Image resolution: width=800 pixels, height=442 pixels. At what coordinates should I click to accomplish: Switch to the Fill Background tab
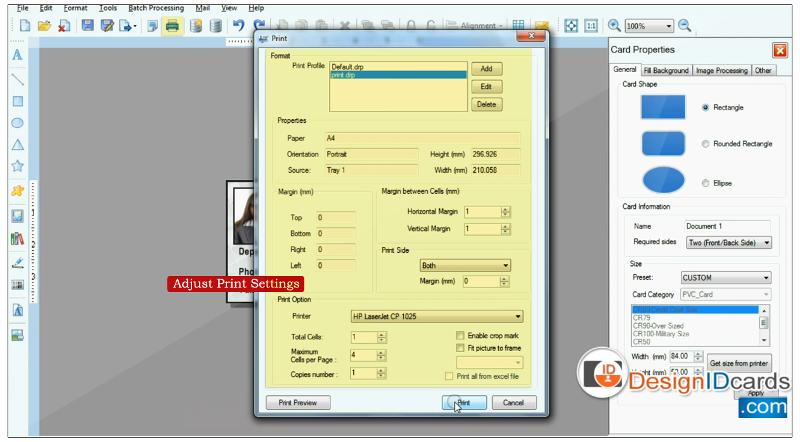[x=666, y=70]
